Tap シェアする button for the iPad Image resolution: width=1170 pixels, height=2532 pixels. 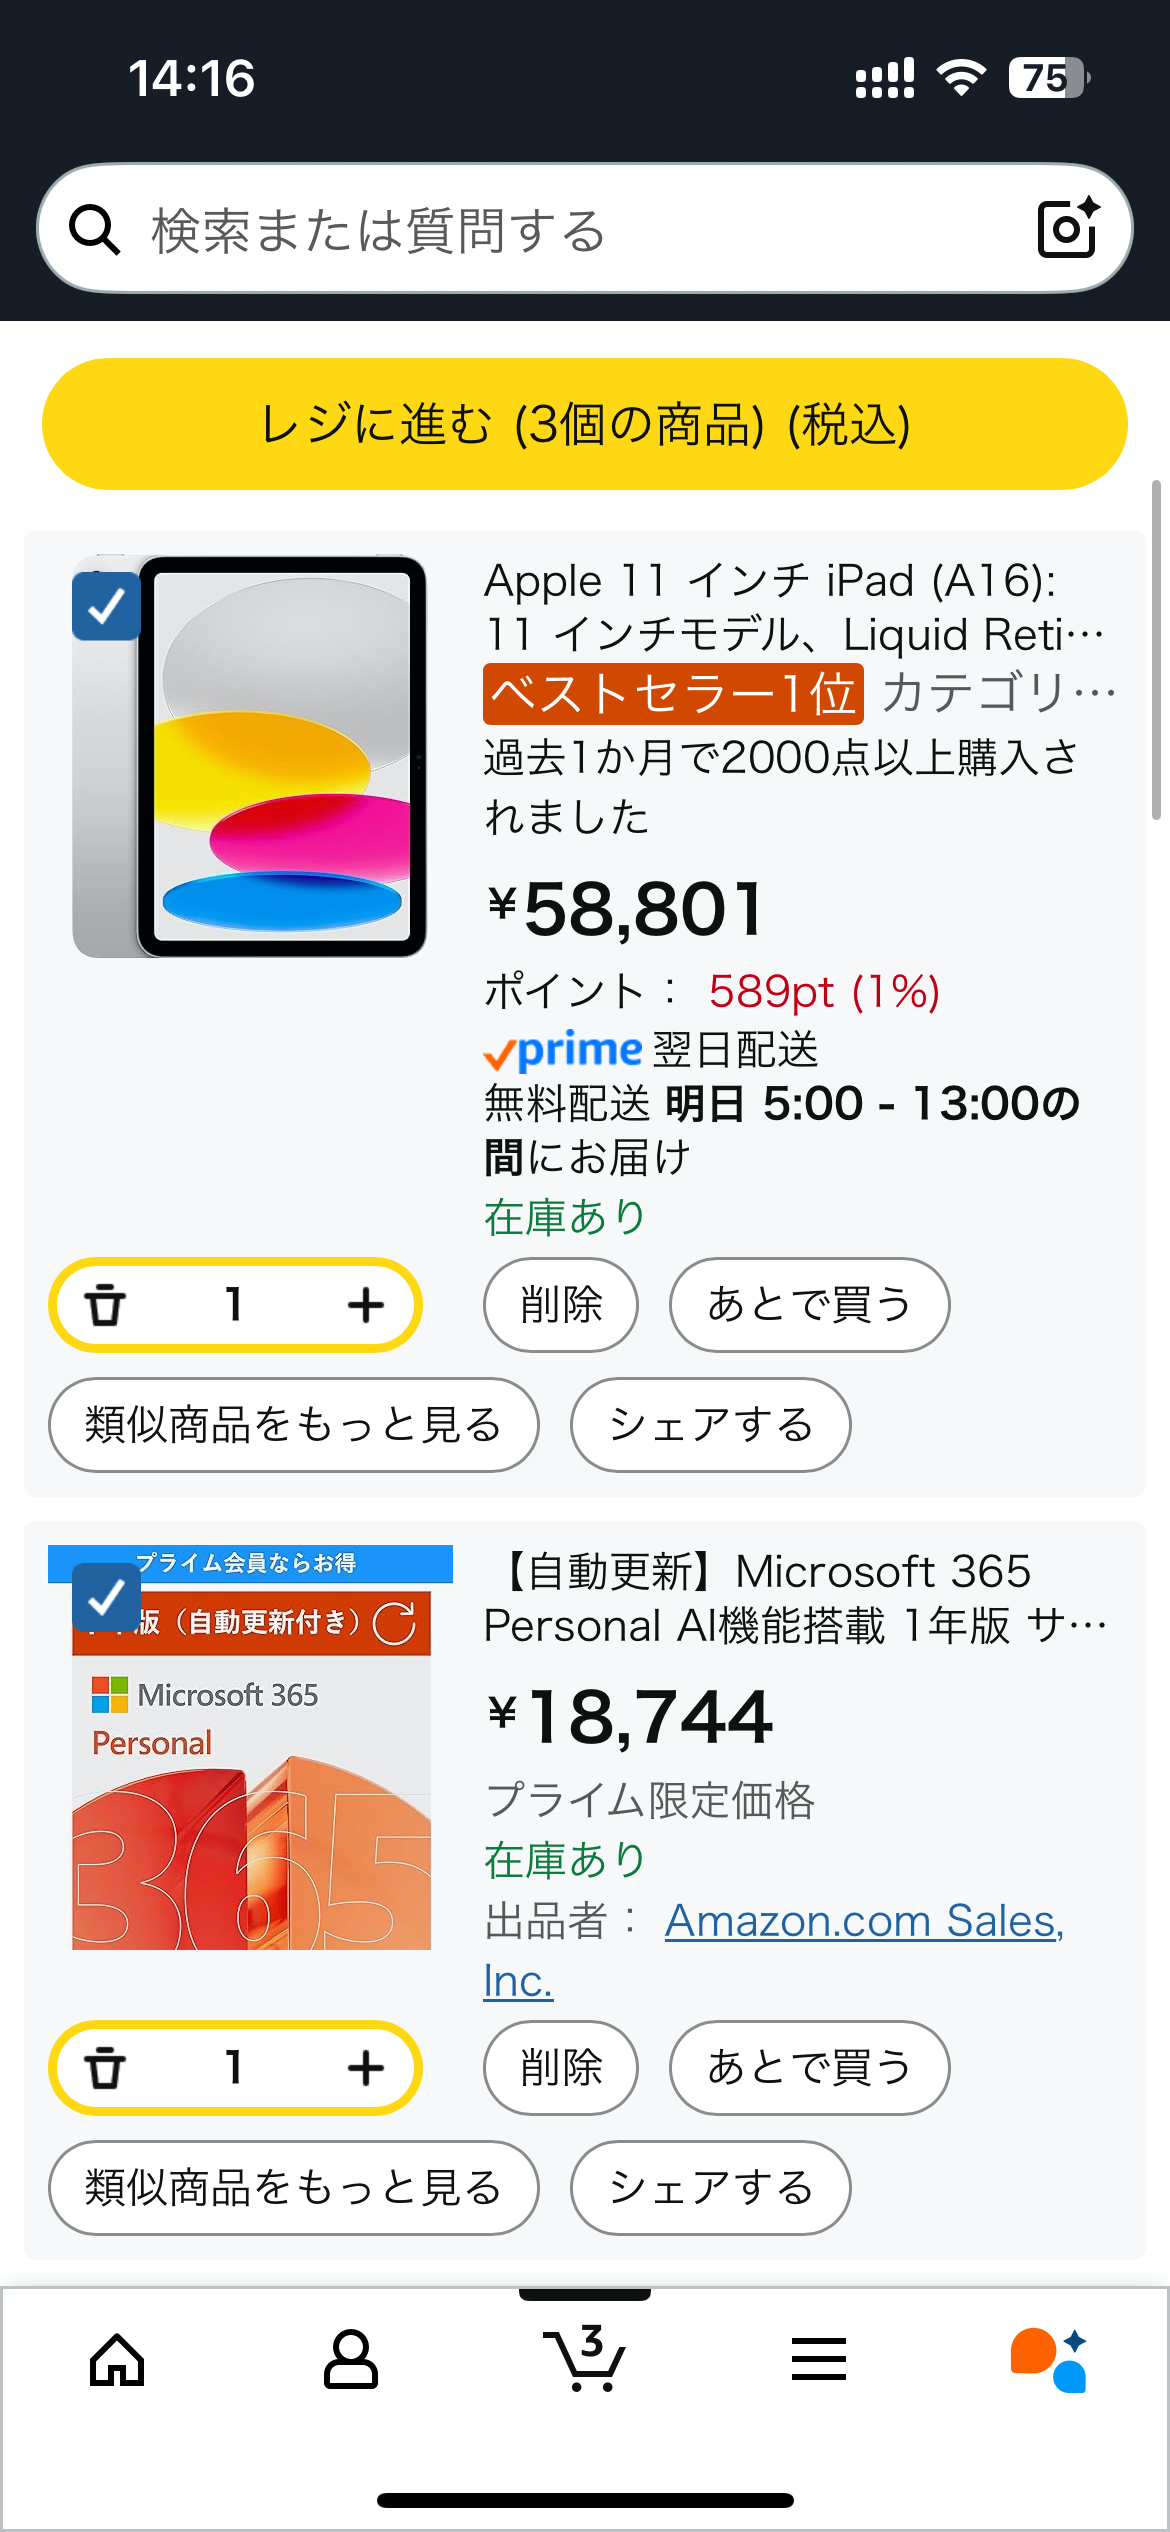pos(710,1425)
